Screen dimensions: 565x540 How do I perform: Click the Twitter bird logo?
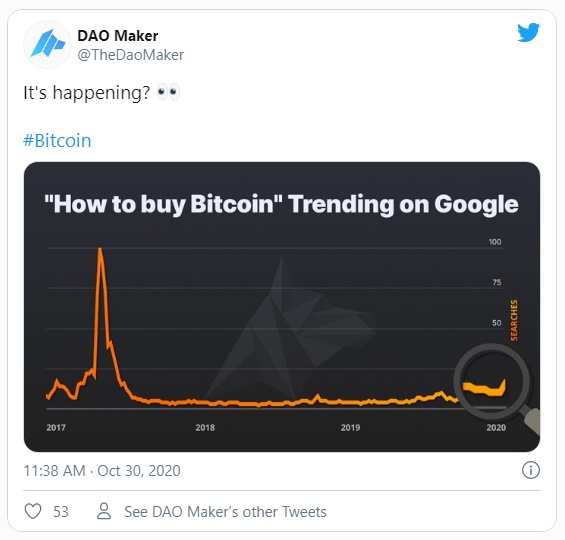pos(528,32)
